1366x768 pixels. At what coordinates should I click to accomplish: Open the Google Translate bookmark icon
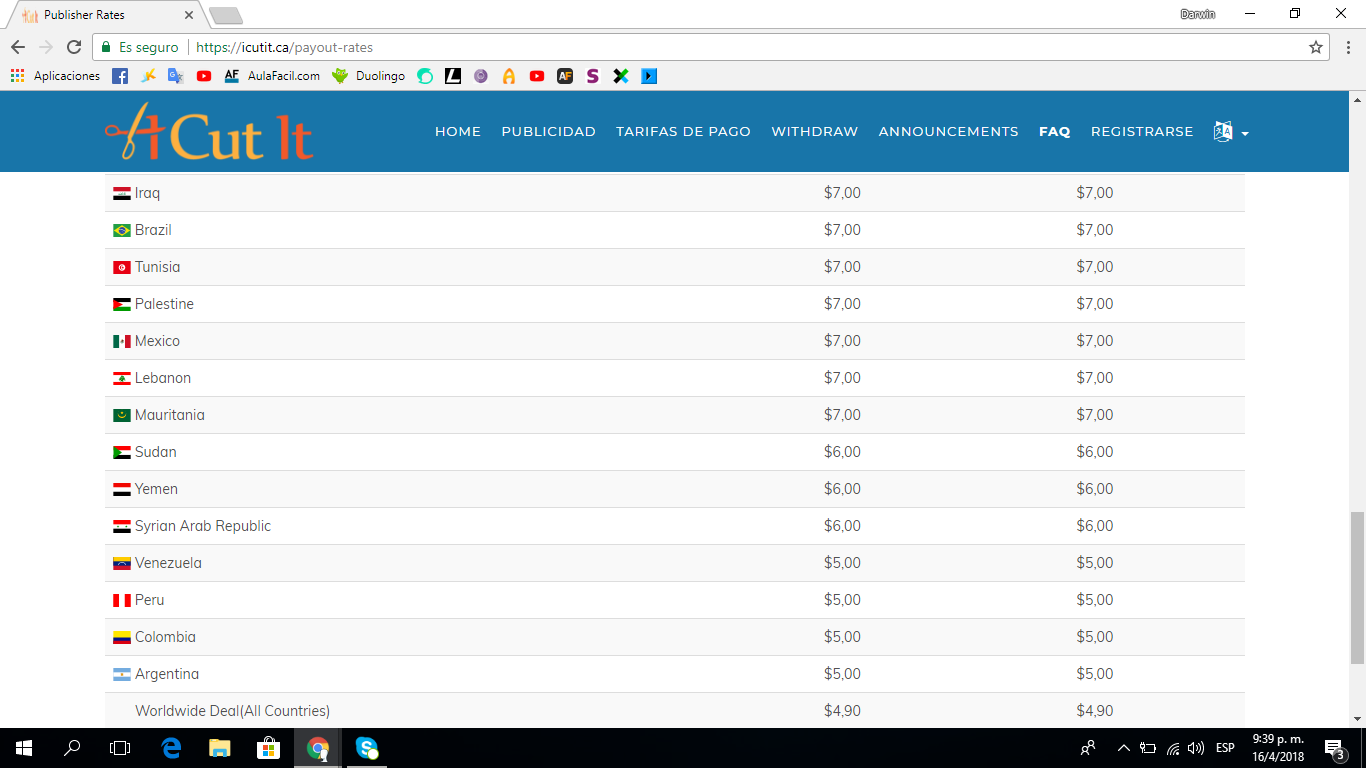[176, 75]
